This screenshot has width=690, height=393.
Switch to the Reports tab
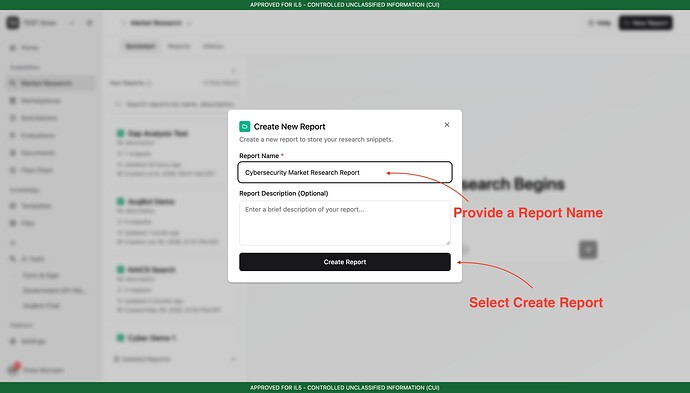[179, 46]
